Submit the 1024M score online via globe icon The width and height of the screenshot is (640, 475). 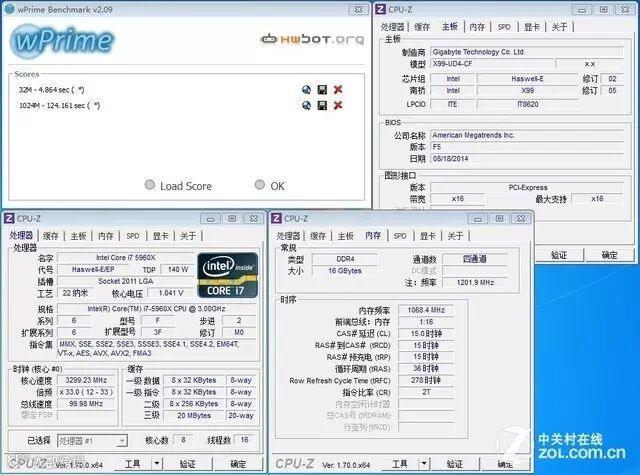pyautogui.click(x=306, y=105)
